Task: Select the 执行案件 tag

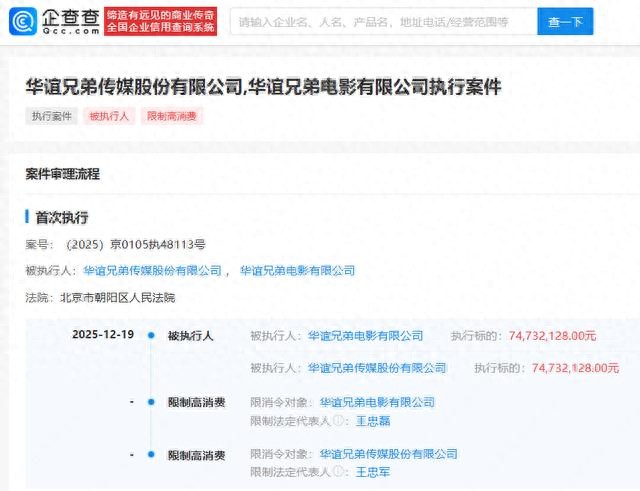Action: coord(51,116)
